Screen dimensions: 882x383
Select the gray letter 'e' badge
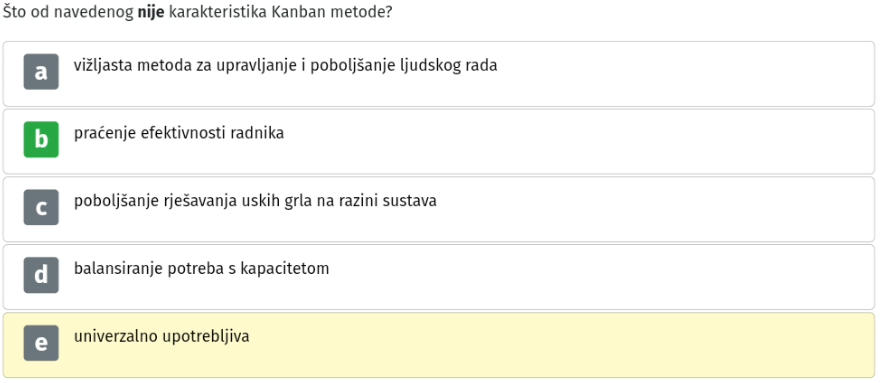pyautogui.click(x=41, y=343)
